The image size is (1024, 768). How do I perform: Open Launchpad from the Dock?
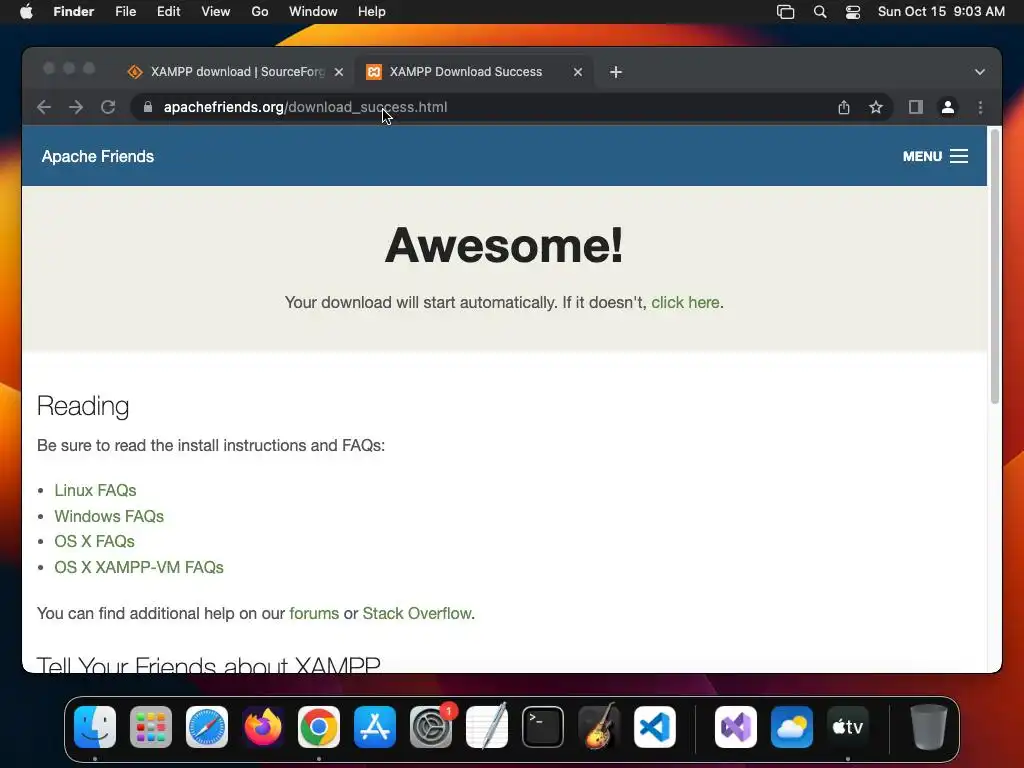tap(151, 727)
